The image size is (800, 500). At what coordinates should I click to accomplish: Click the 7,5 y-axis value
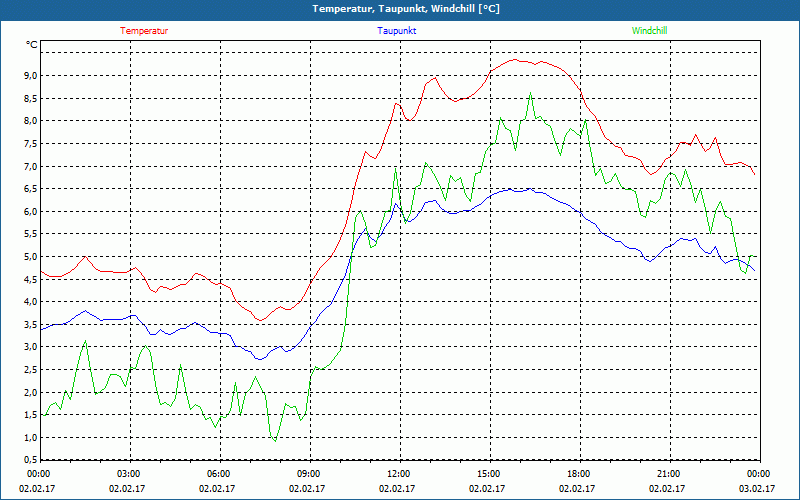pyautogui.click(x=31, y=144)
